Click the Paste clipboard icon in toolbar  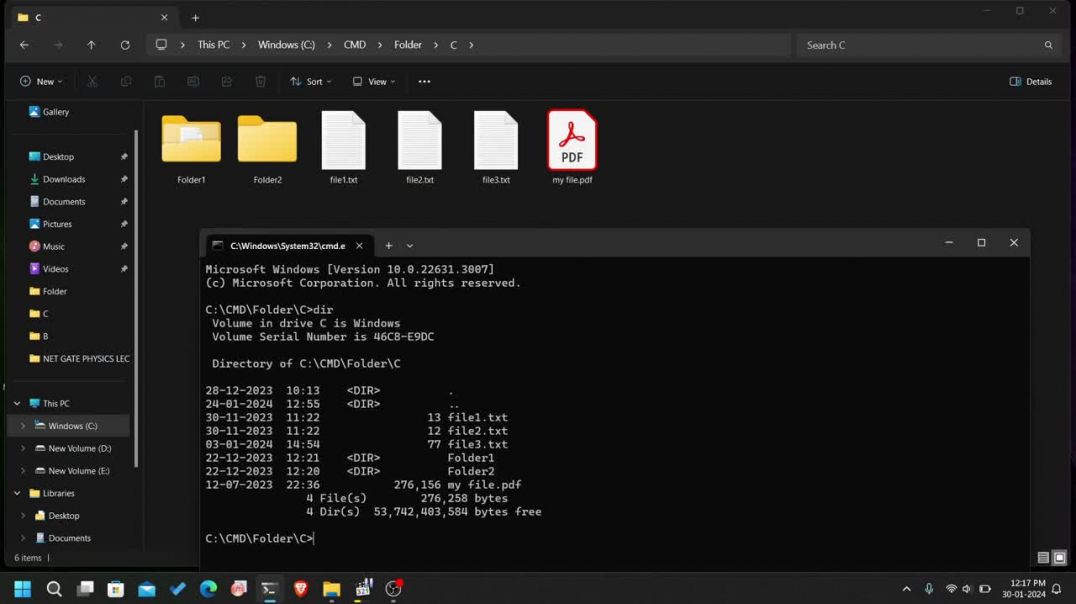point(159,81)
